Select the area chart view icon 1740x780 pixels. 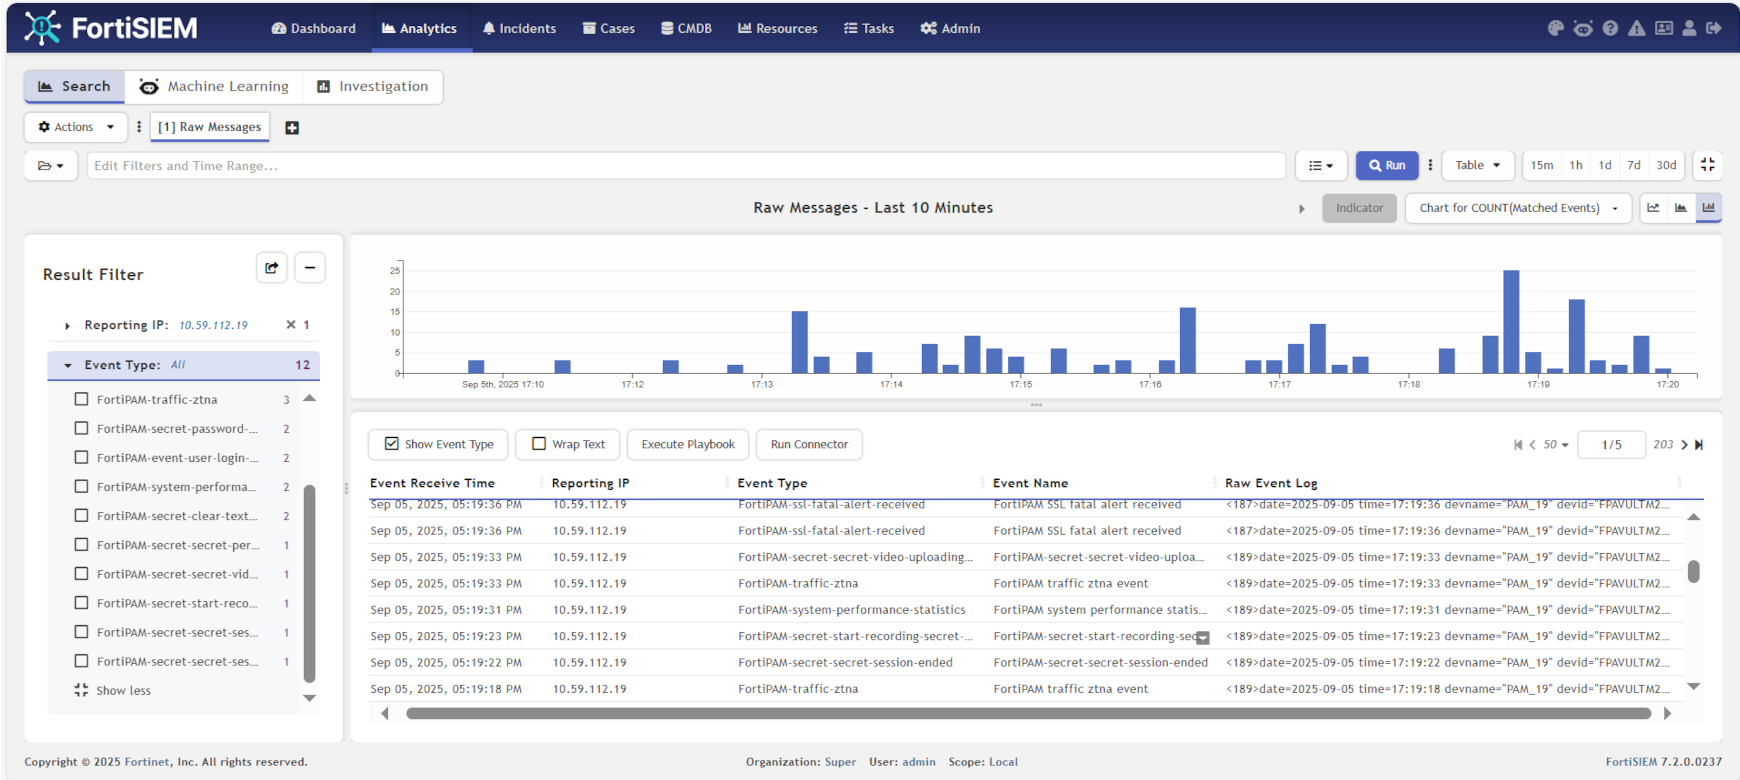click(x=1681, y=208)
